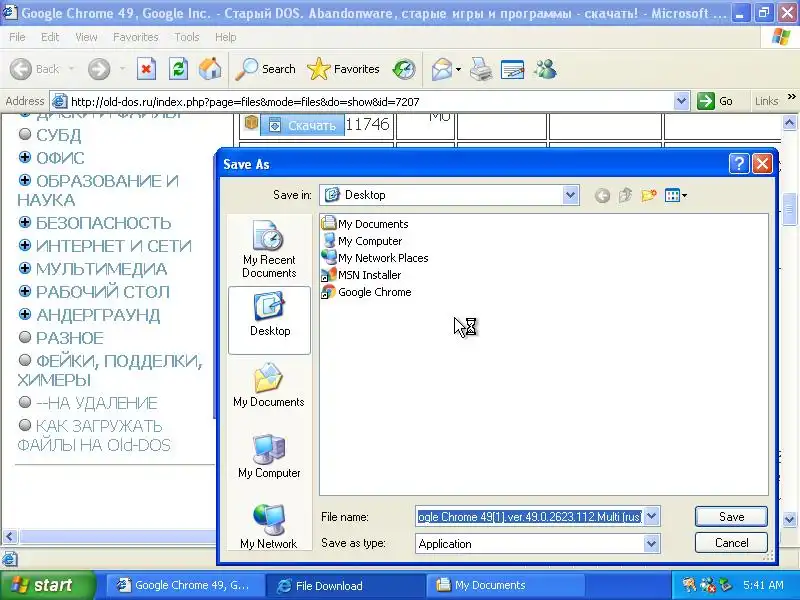Switch to File Download taskbar item
This screenshot has width=800, height=600.
[344, 585]
